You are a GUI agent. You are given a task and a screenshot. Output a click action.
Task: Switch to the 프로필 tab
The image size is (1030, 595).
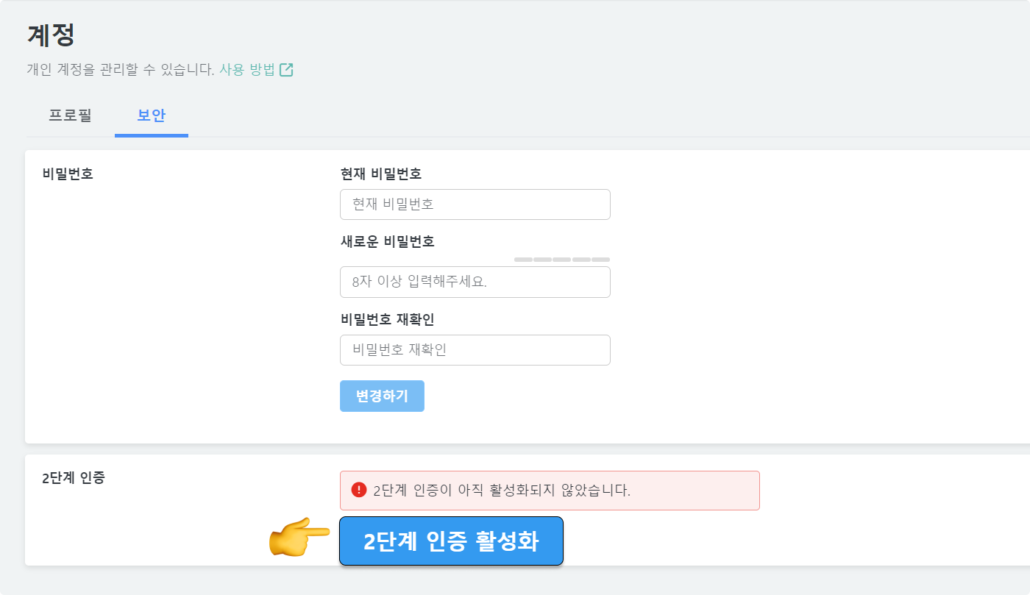point(70,115)
